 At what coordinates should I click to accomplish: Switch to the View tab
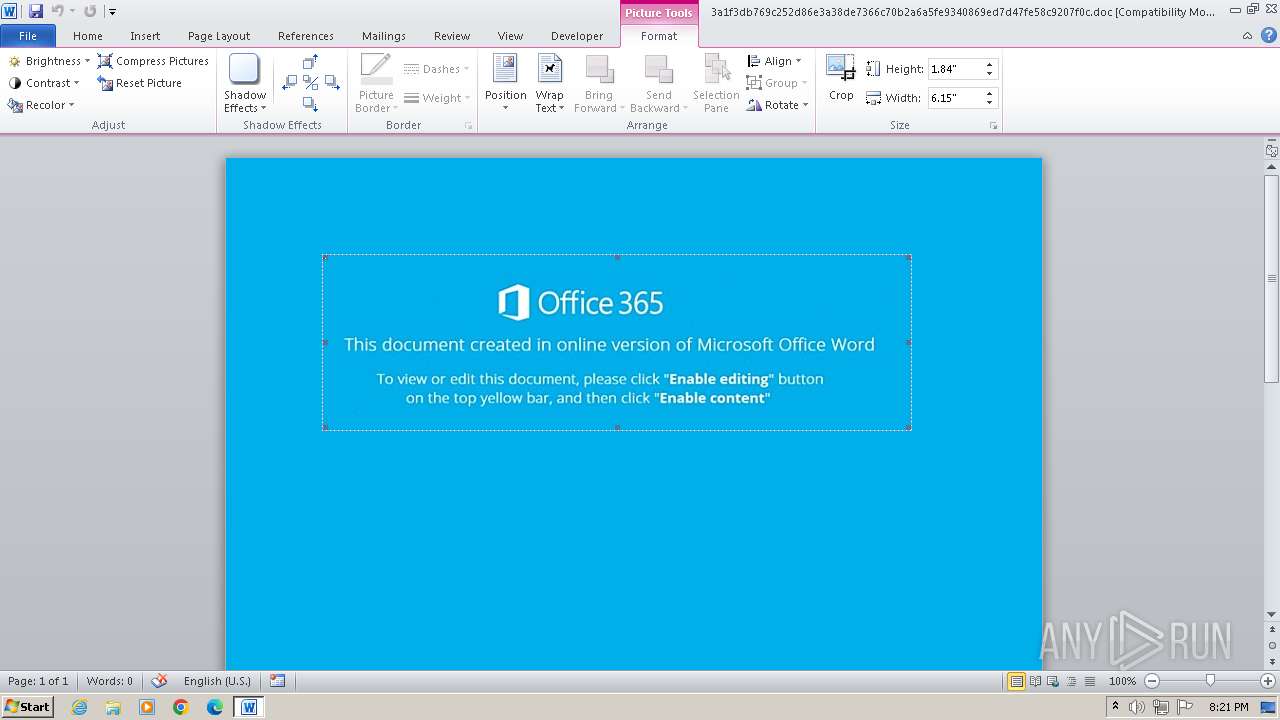point(510,36)
